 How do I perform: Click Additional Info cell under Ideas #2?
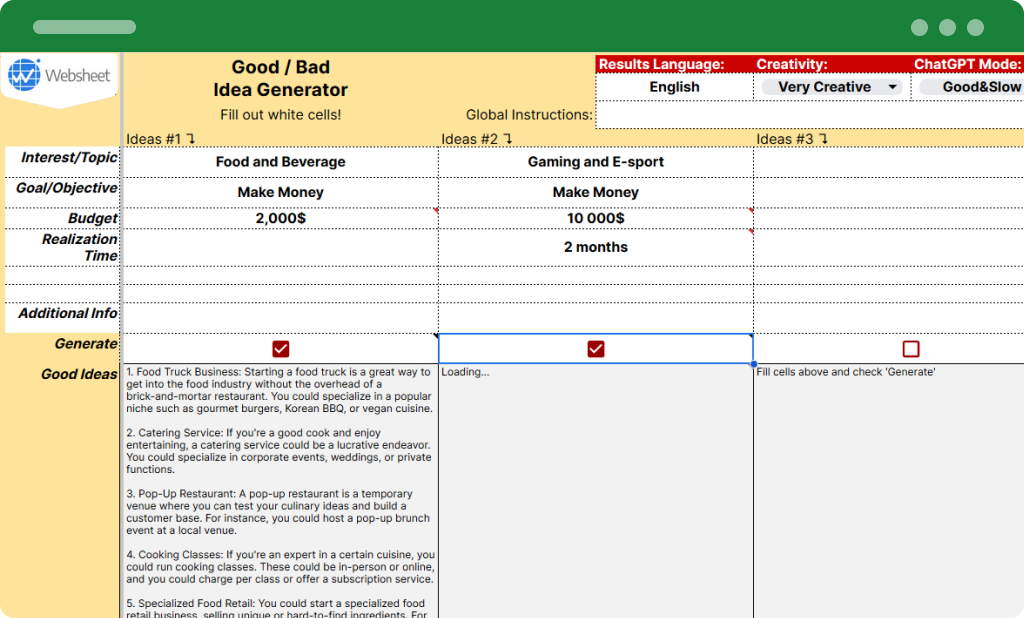596,317
